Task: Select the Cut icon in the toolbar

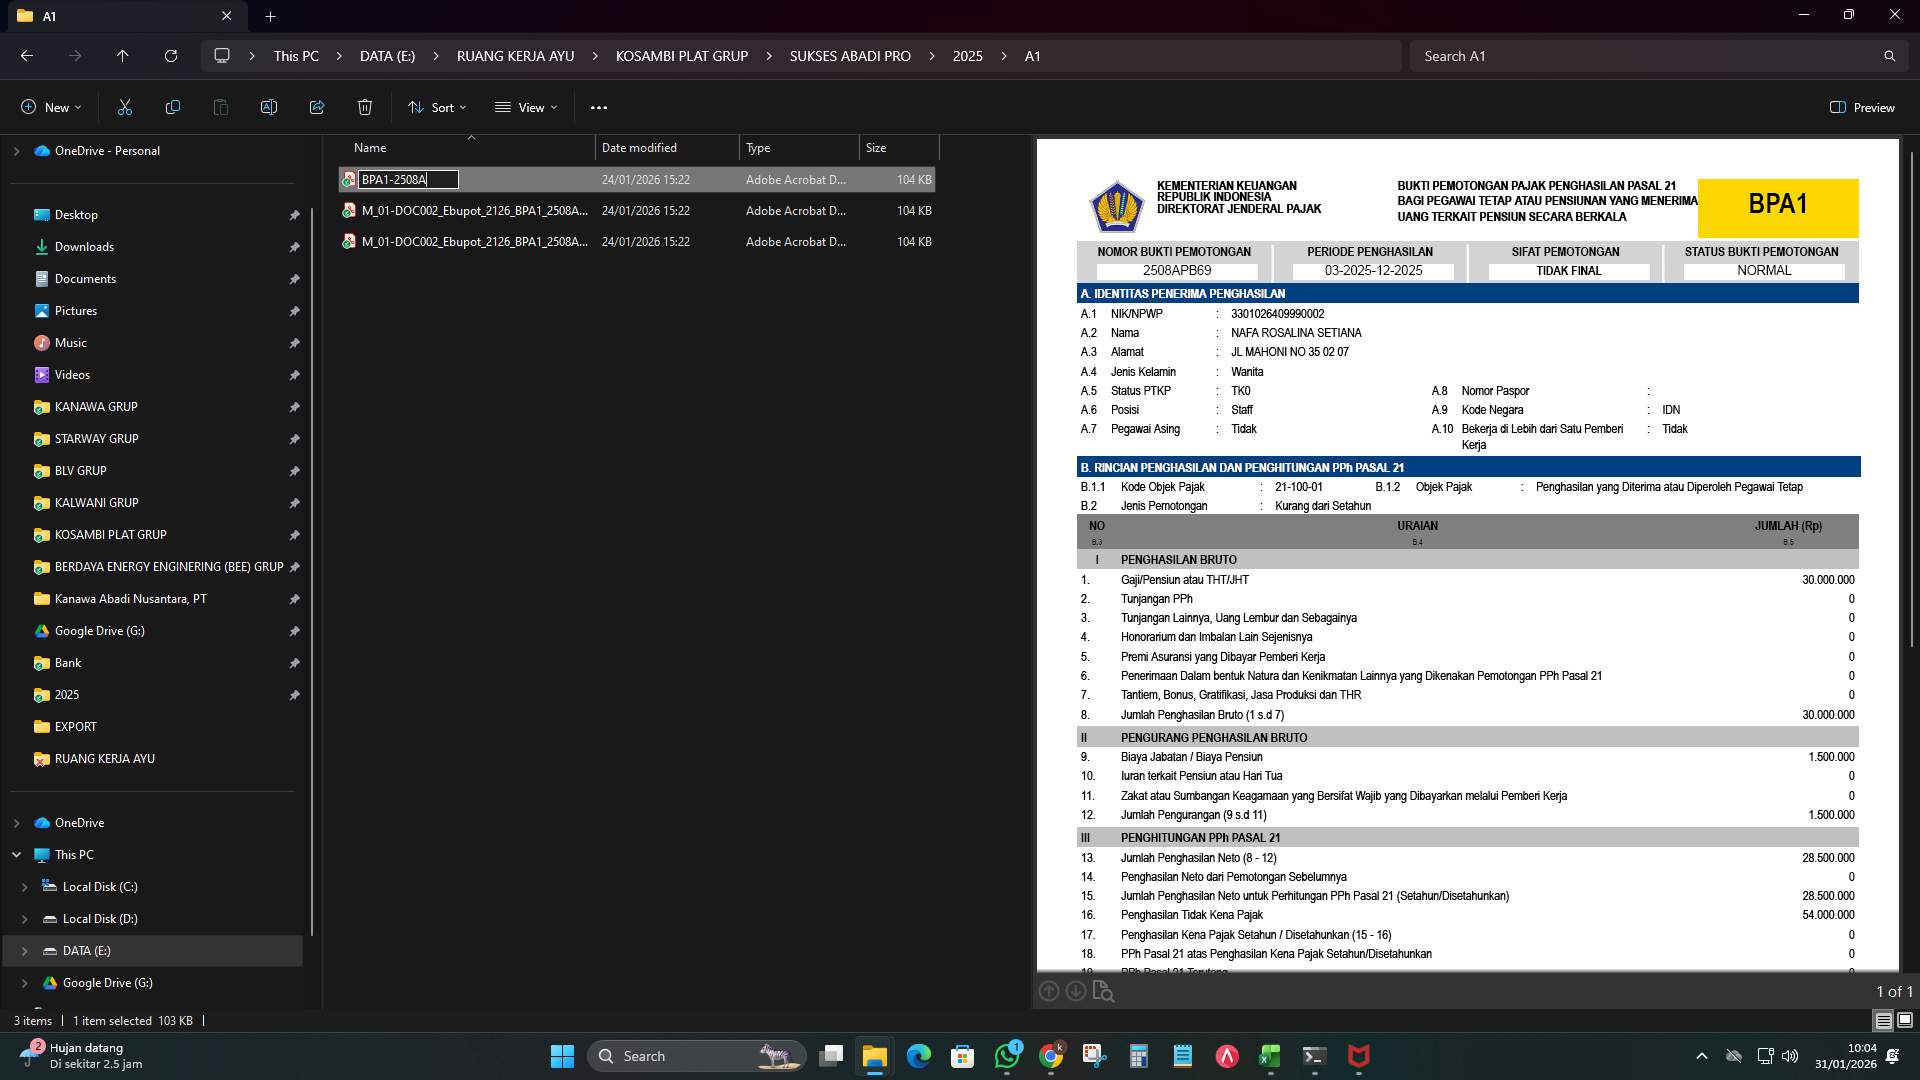Action: 124,107
